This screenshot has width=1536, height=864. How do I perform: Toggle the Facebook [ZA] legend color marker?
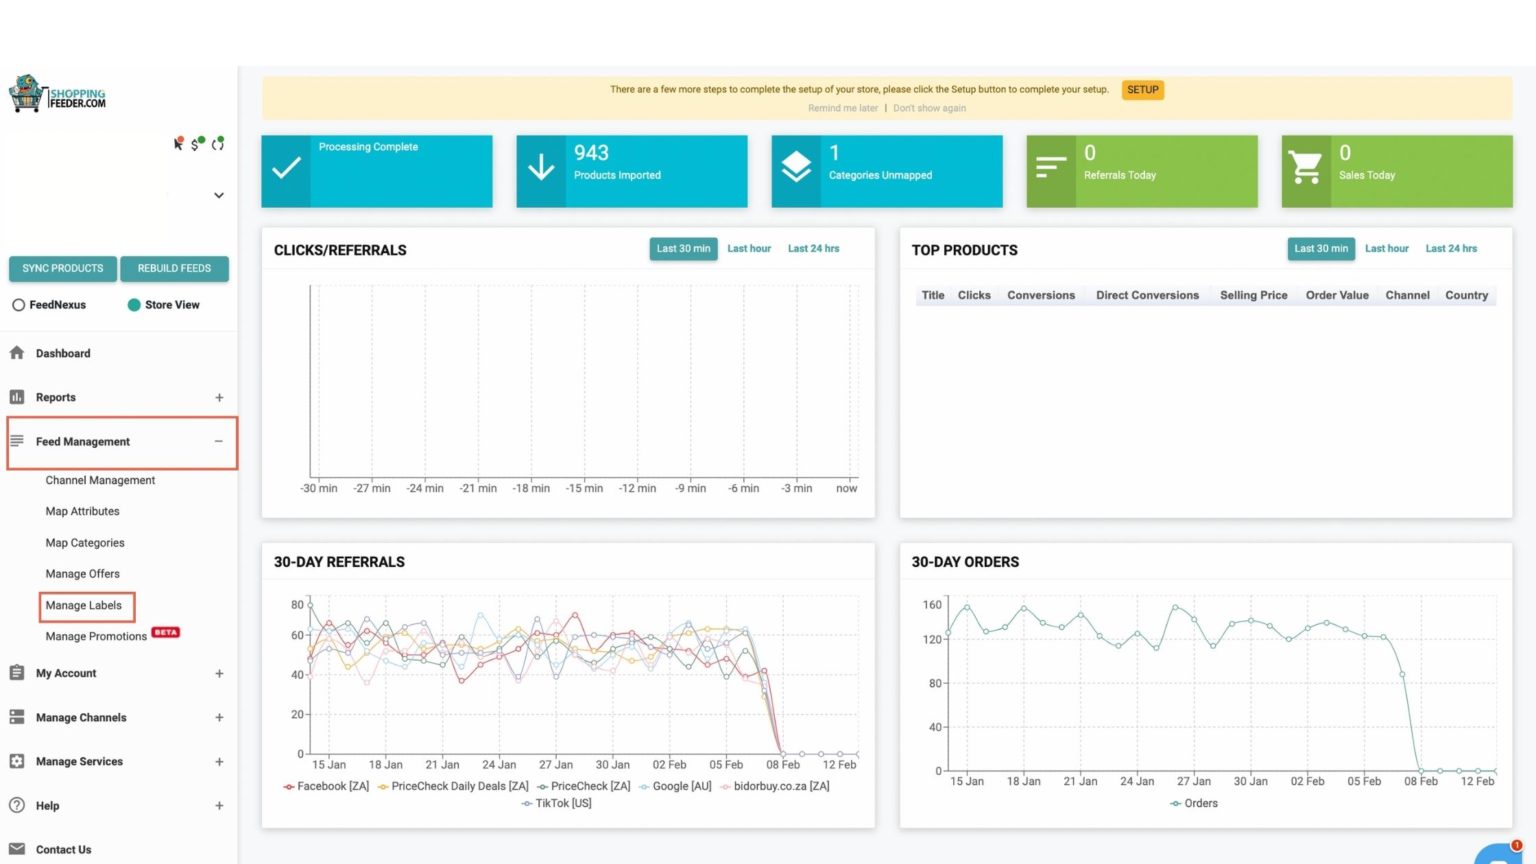pyautogui.click(x=288, y=787)
